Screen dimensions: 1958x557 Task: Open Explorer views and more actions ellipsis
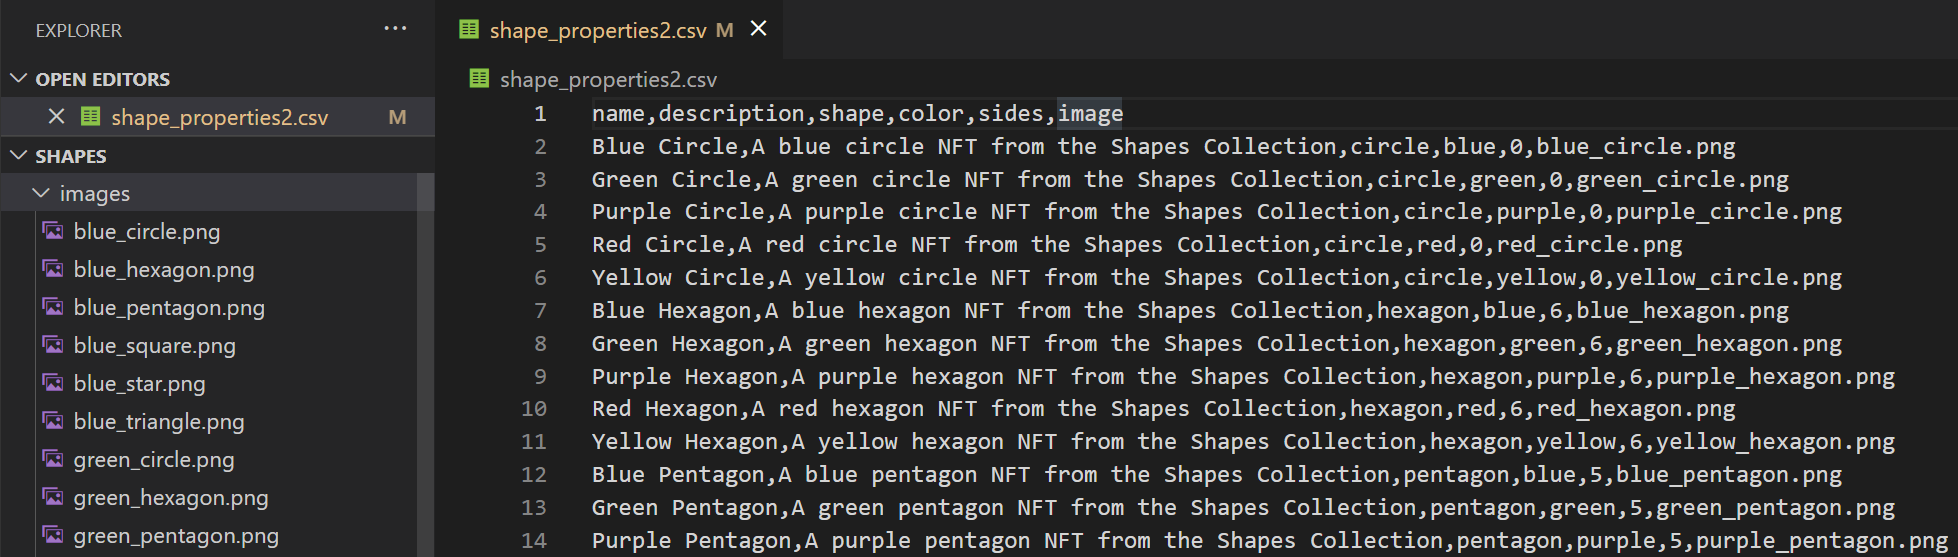395,29
